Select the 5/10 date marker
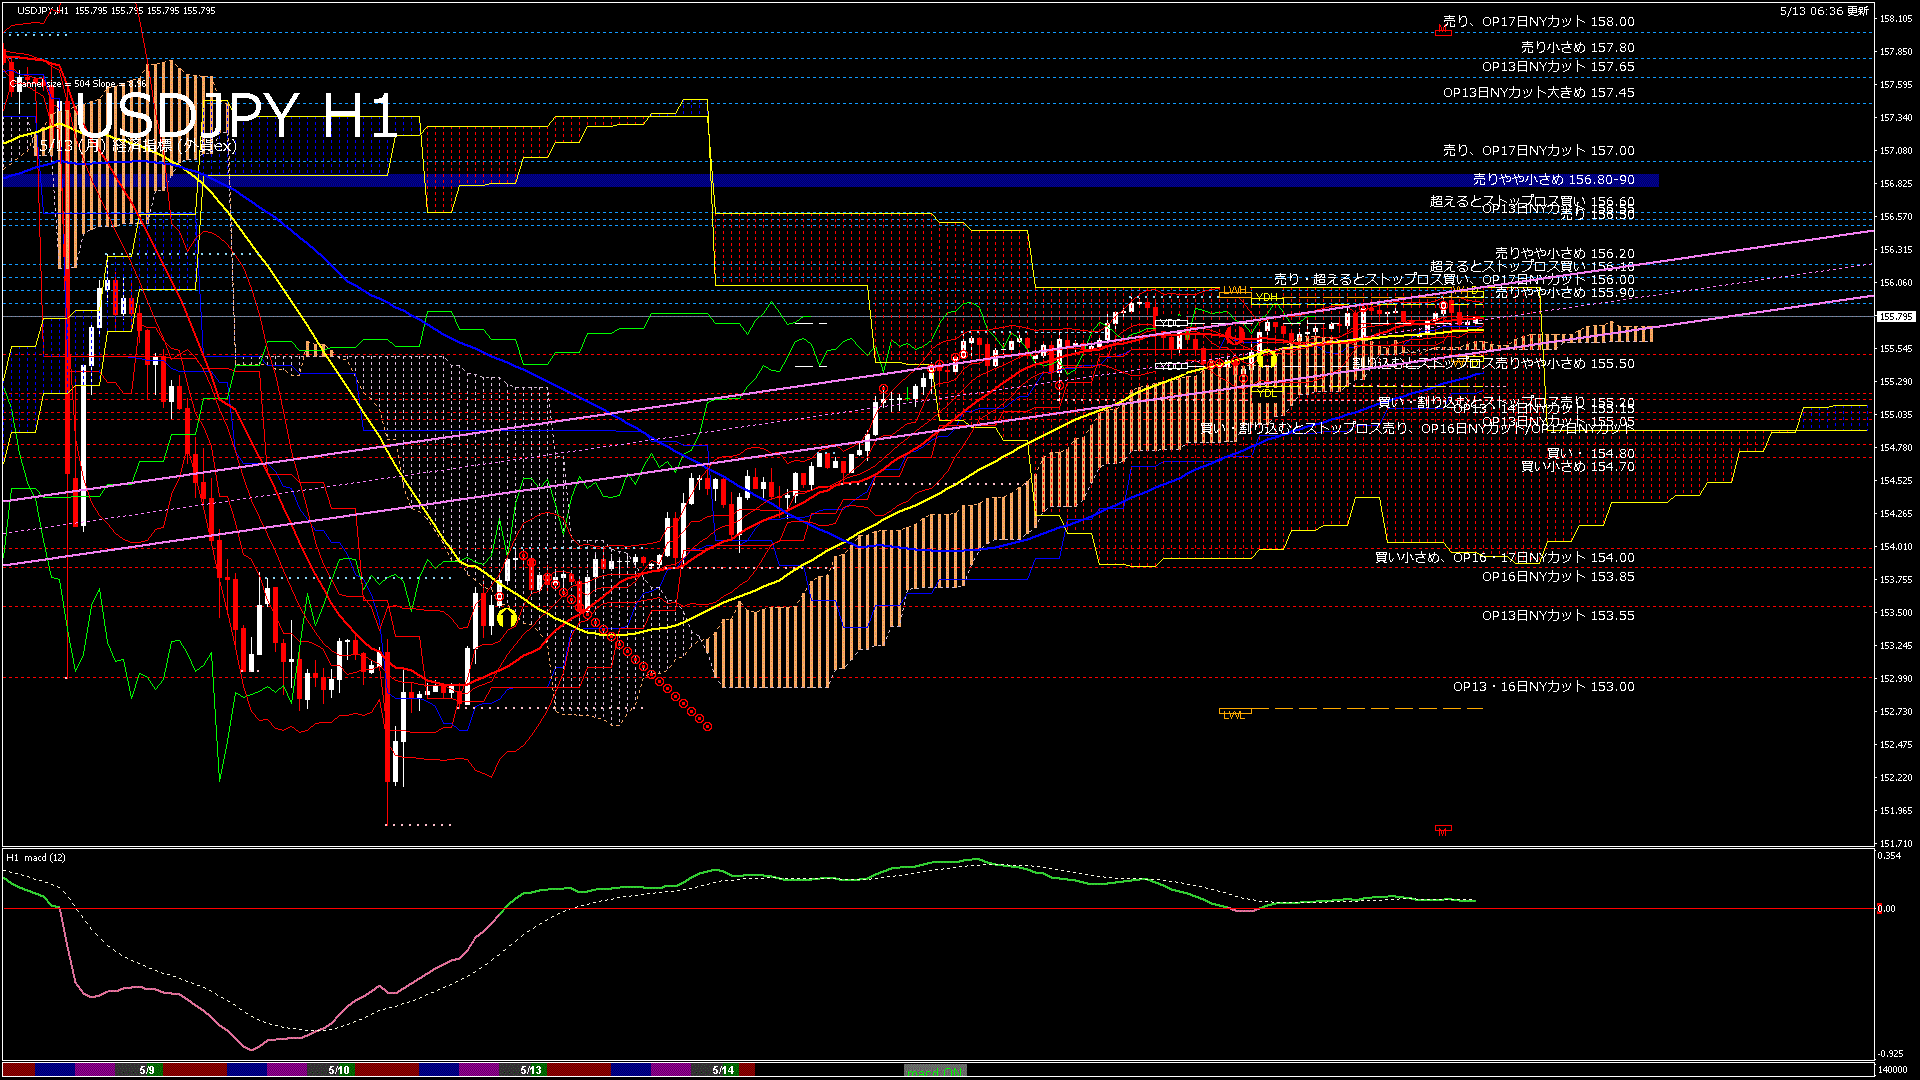Image resolution: width=1920 pixels, height=1080 pixels. [339, 1070]
